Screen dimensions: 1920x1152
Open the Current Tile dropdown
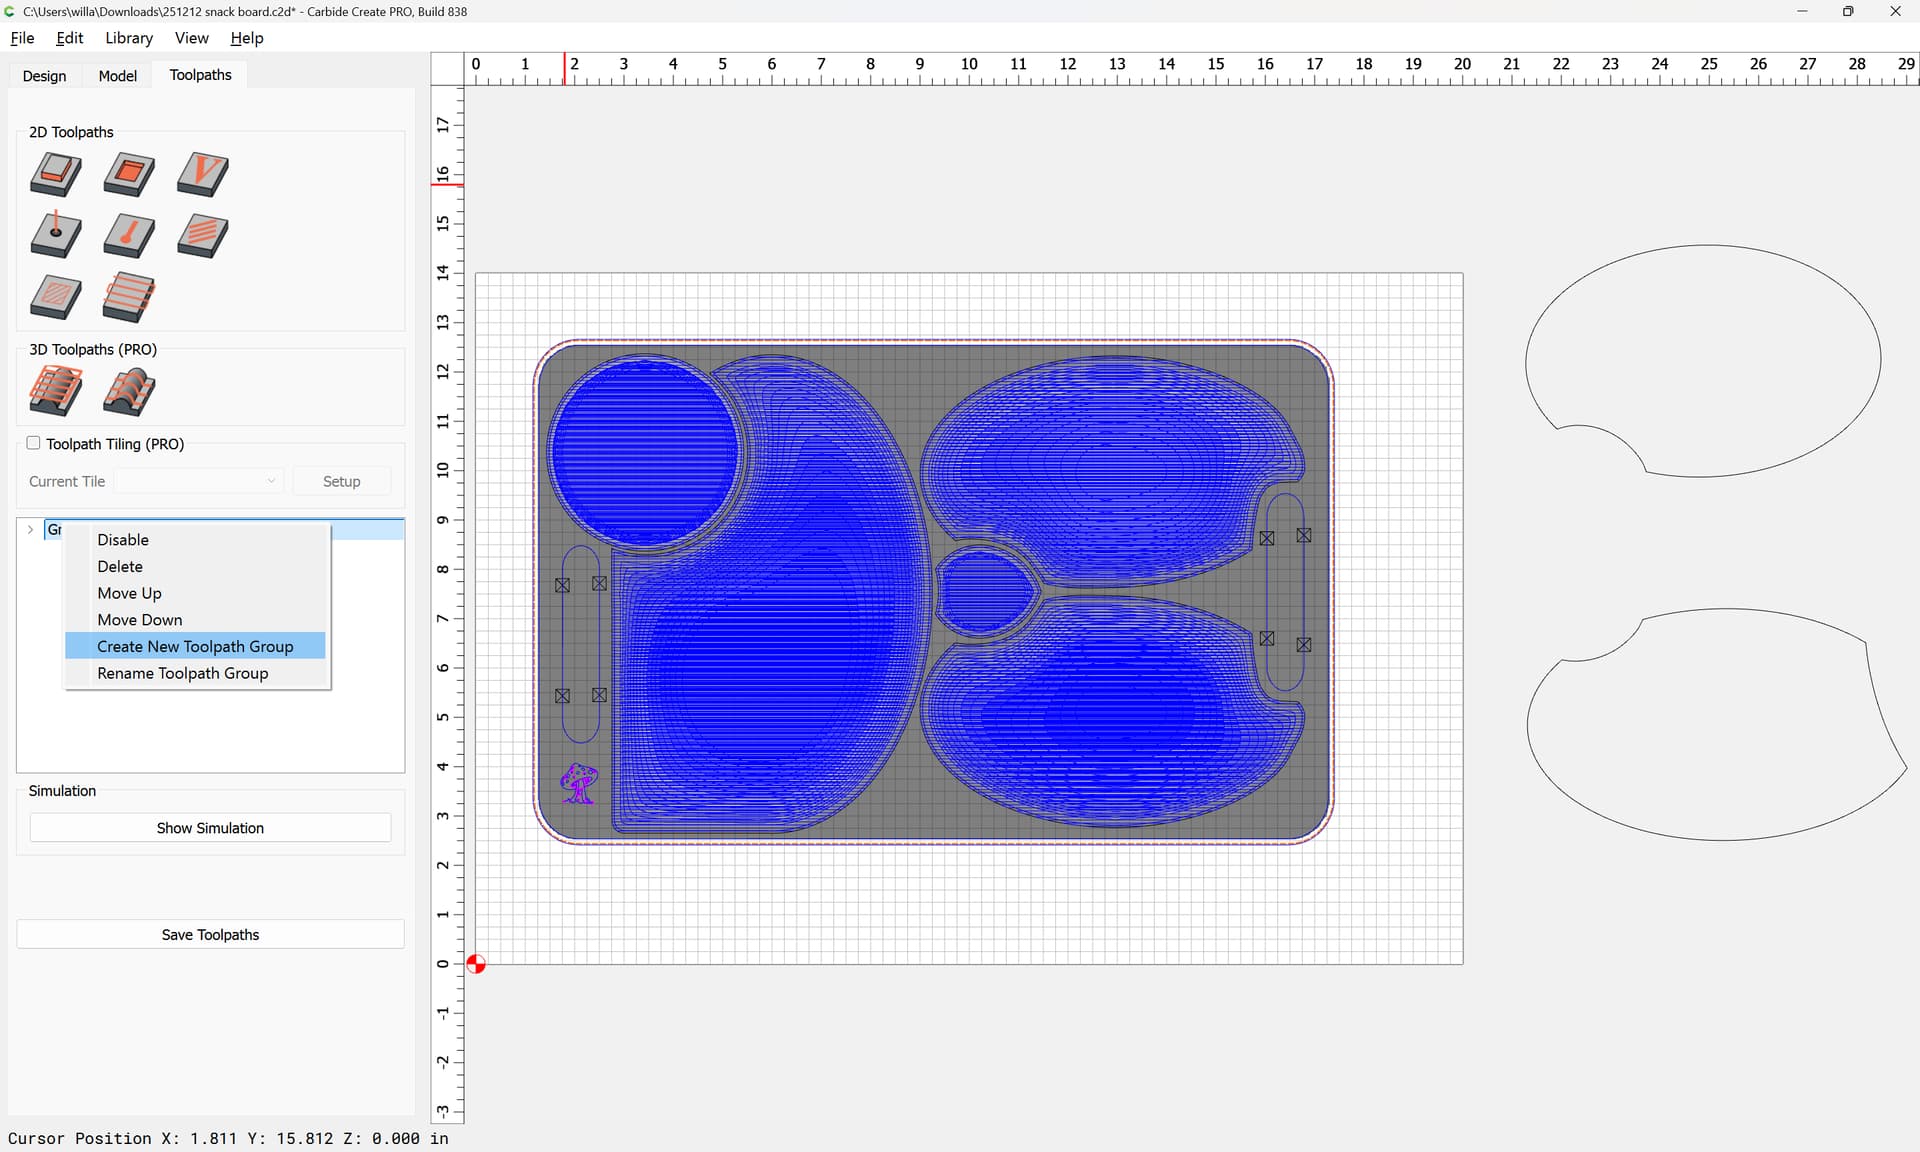[x=199, y=481]
